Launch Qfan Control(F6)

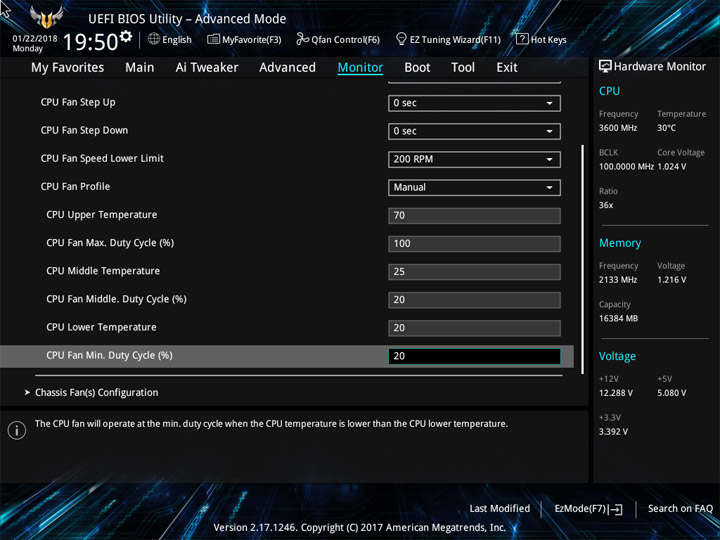pyautogui.click(x=338, y=39)
